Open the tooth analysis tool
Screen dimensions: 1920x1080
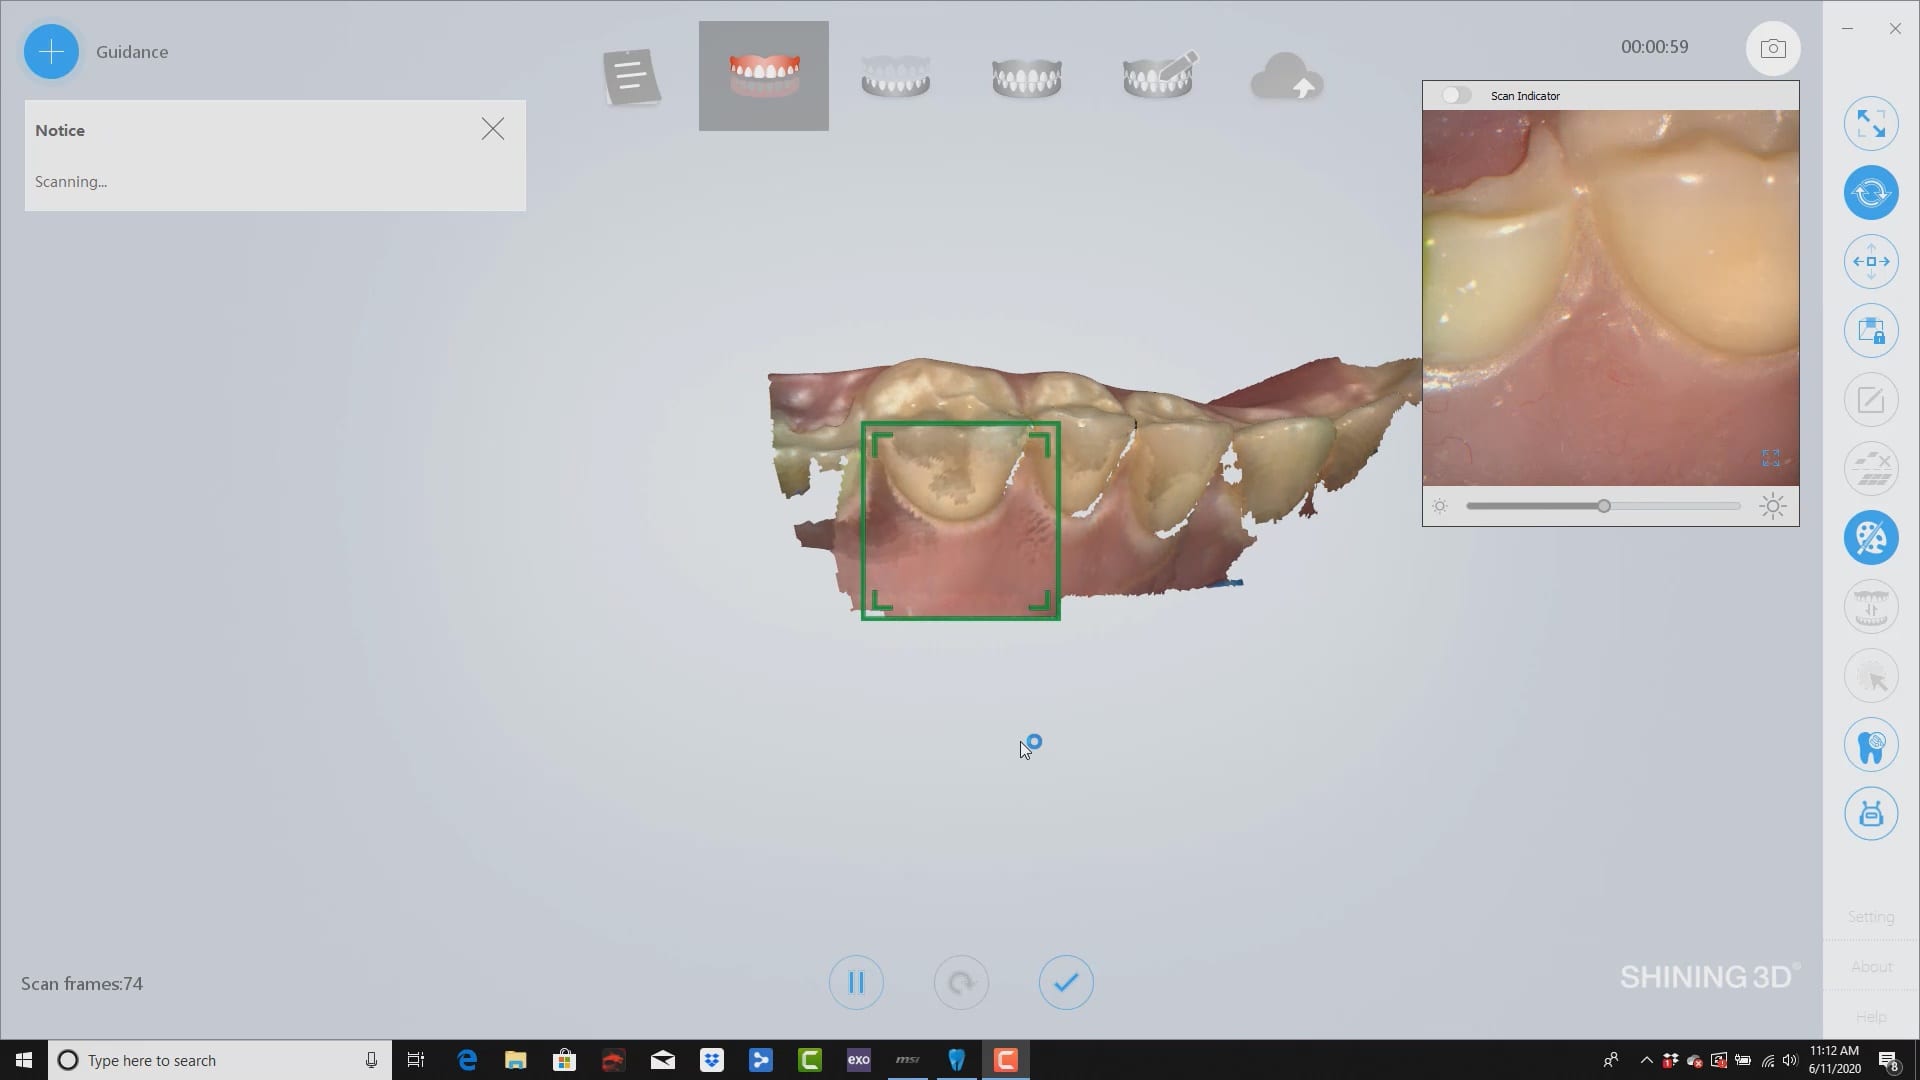pos(1871,745)
